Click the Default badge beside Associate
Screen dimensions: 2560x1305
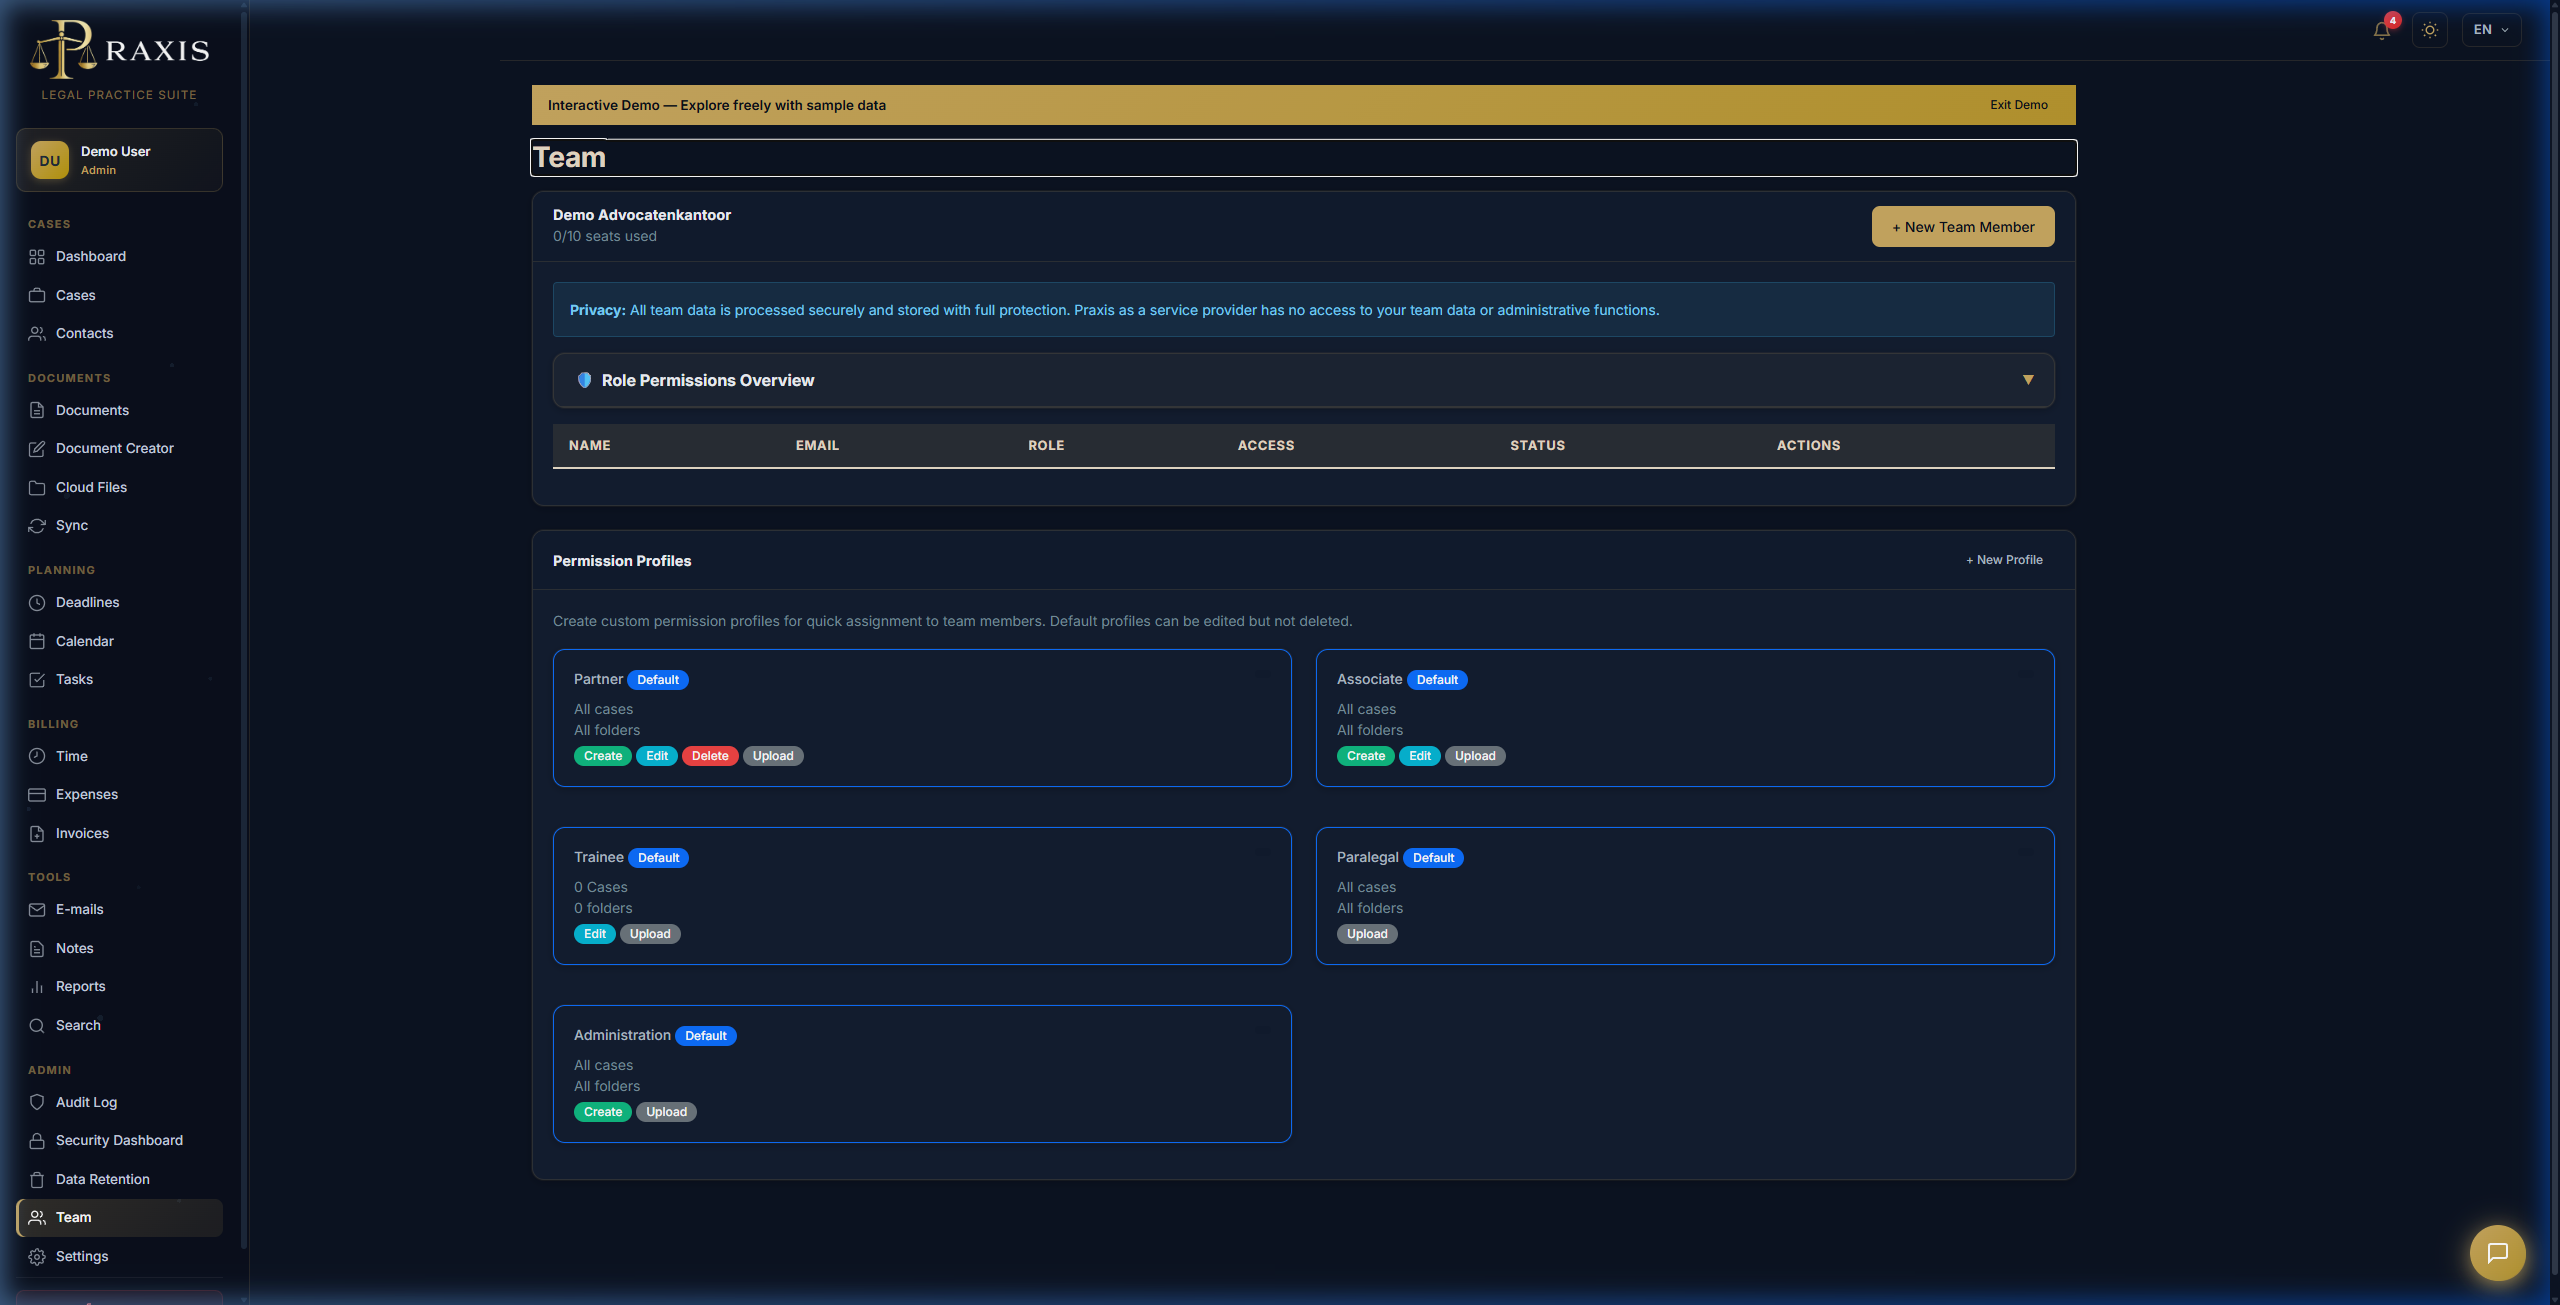coord(1437,680)
